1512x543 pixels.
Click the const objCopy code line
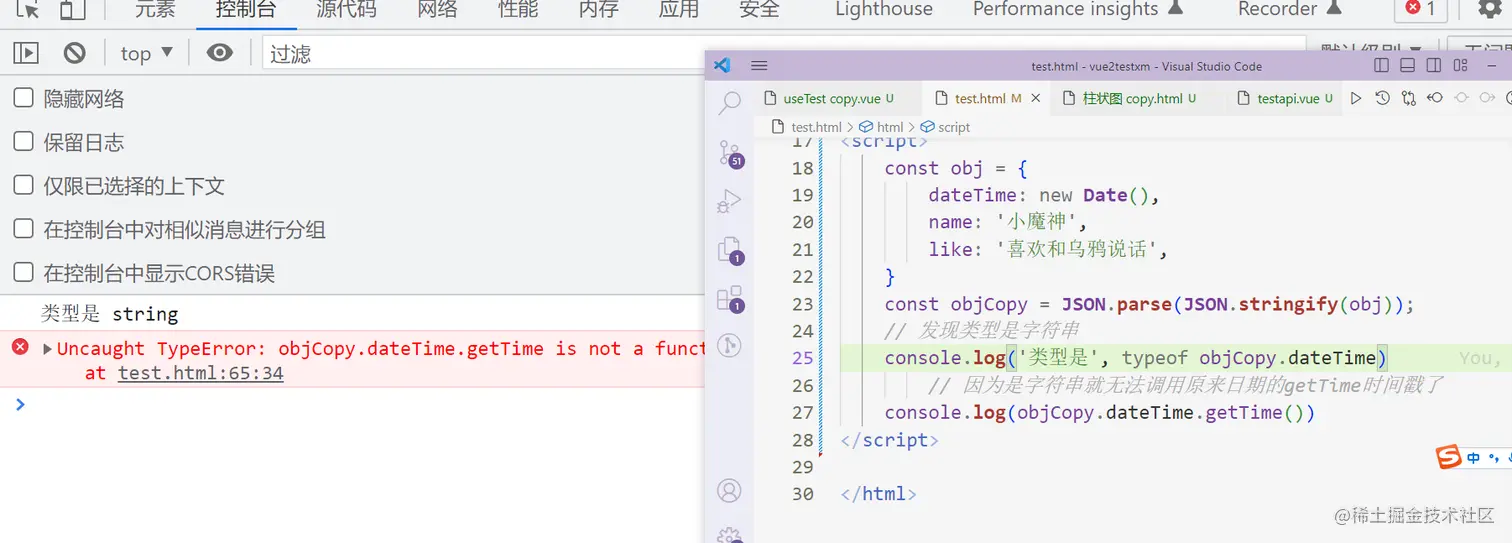coord(1150,304)
